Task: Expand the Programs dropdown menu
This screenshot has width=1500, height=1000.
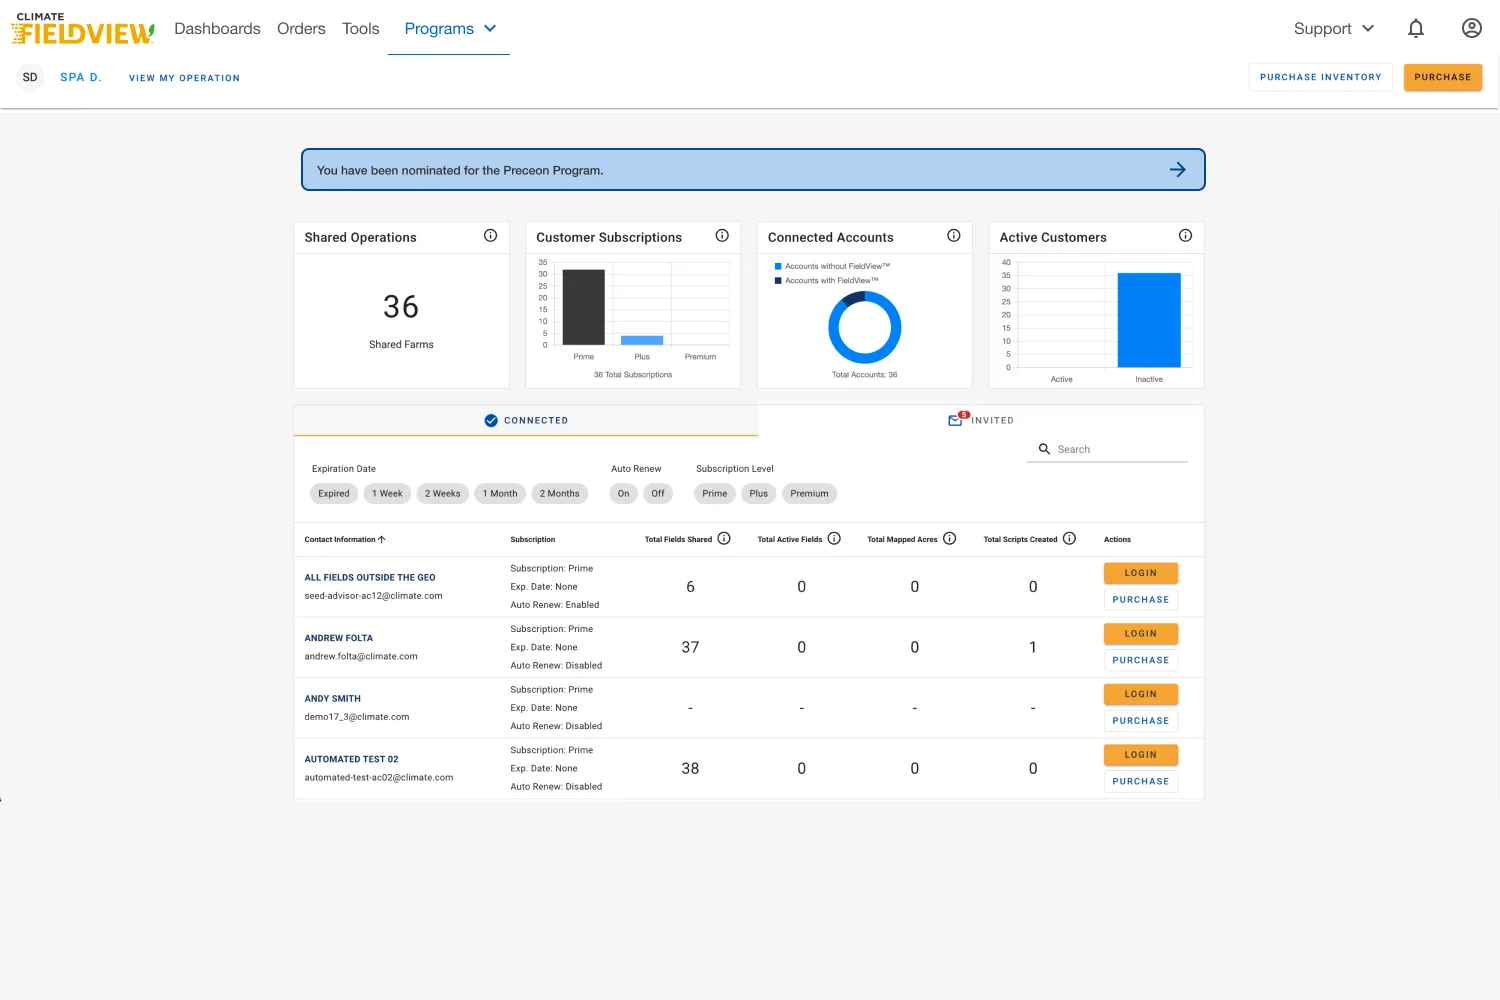Action: pyautogui.click(x=450, y=29)
